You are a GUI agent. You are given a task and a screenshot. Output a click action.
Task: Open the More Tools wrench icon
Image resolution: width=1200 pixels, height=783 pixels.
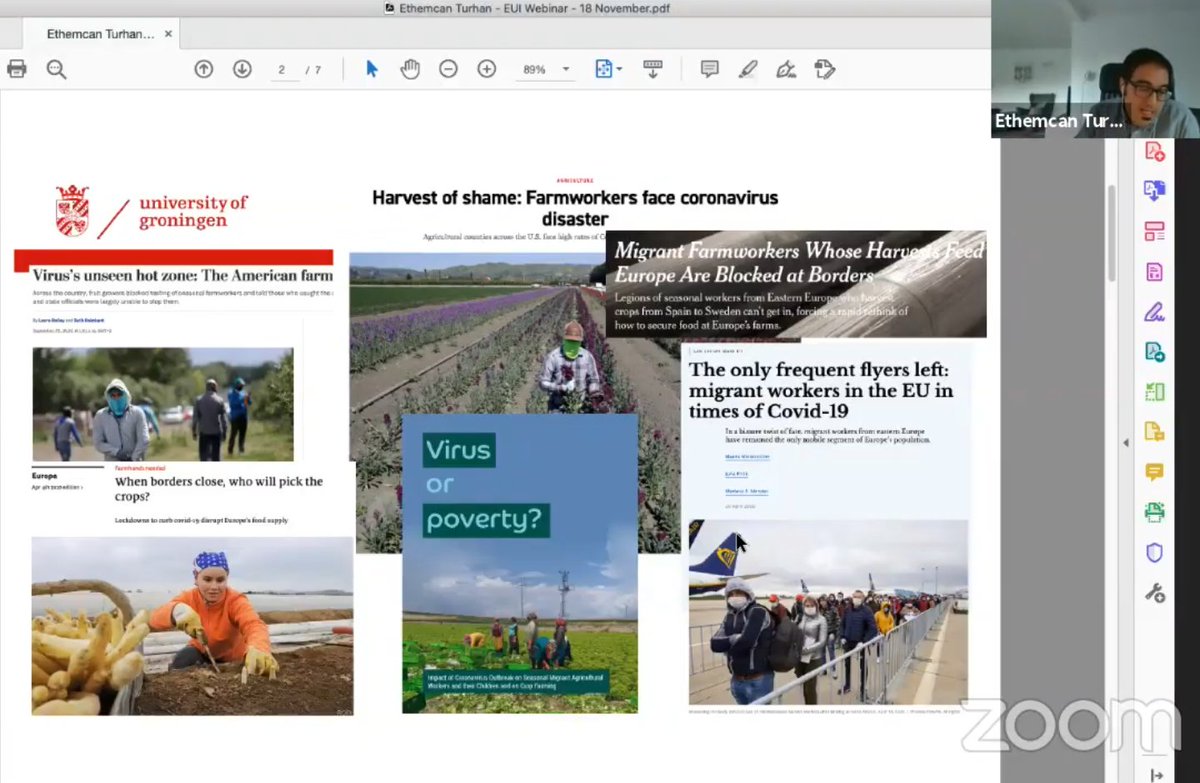[1154, 593]
